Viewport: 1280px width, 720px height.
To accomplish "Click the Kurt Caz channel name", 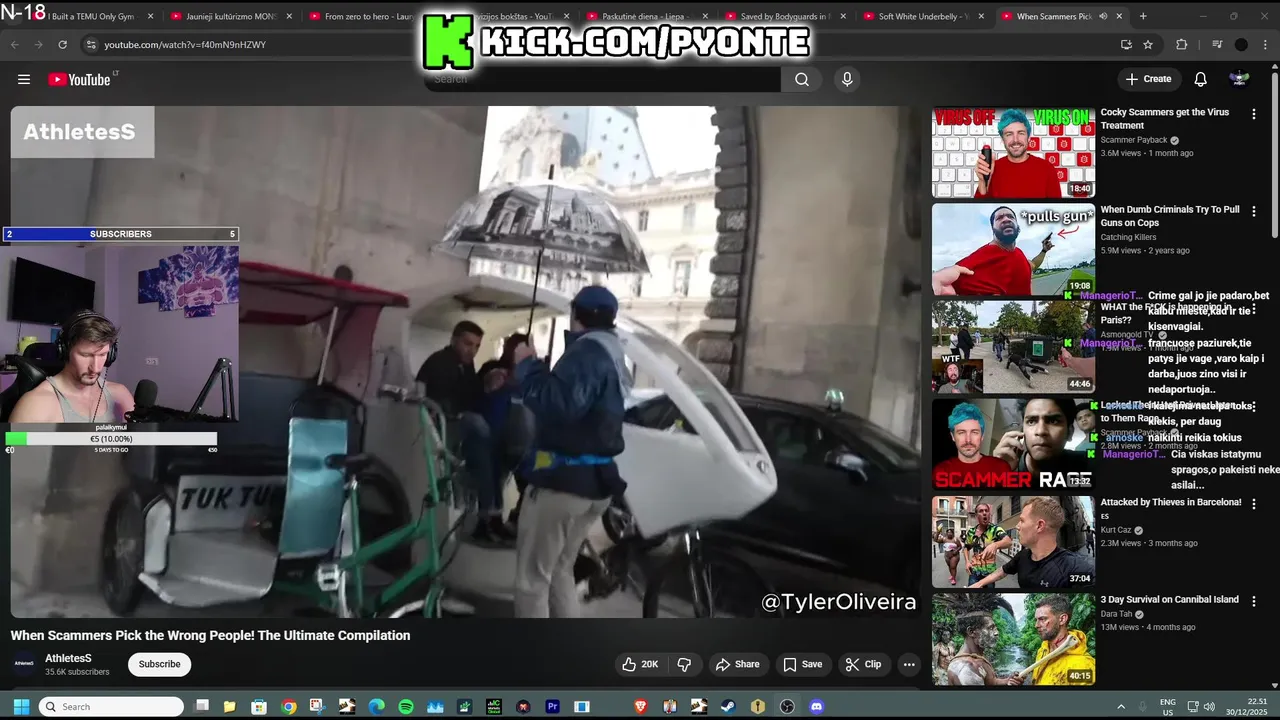I will pos(1117,530).
